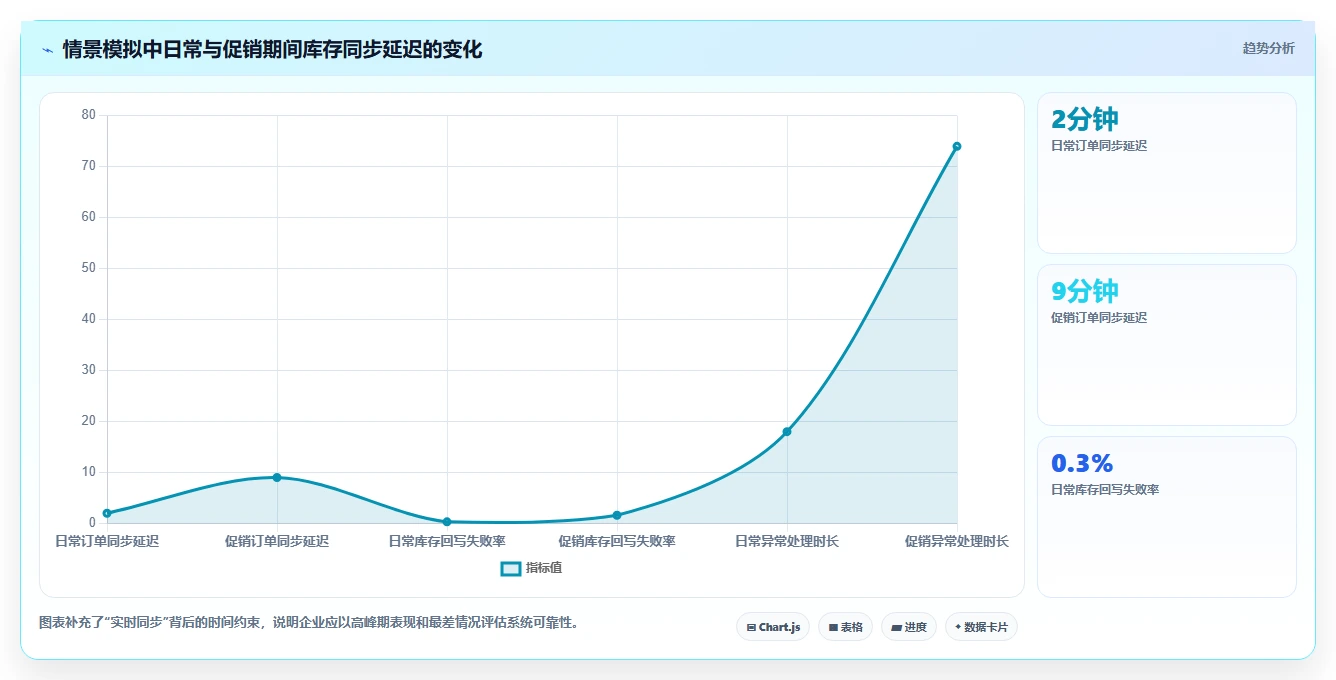Click the chart title 情景模拟中日常与促销期间库存同步延迟的变化

272,49
